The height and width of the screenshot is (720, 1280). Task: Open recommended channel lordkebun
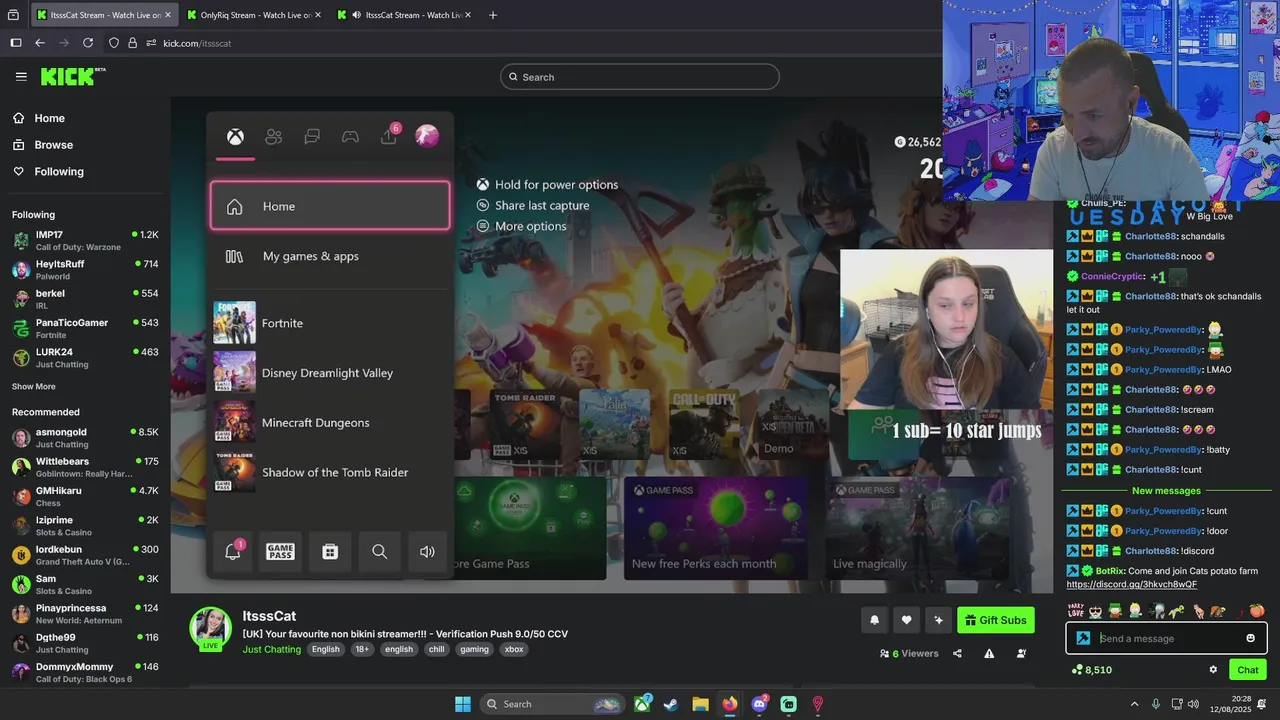point(85,554)
